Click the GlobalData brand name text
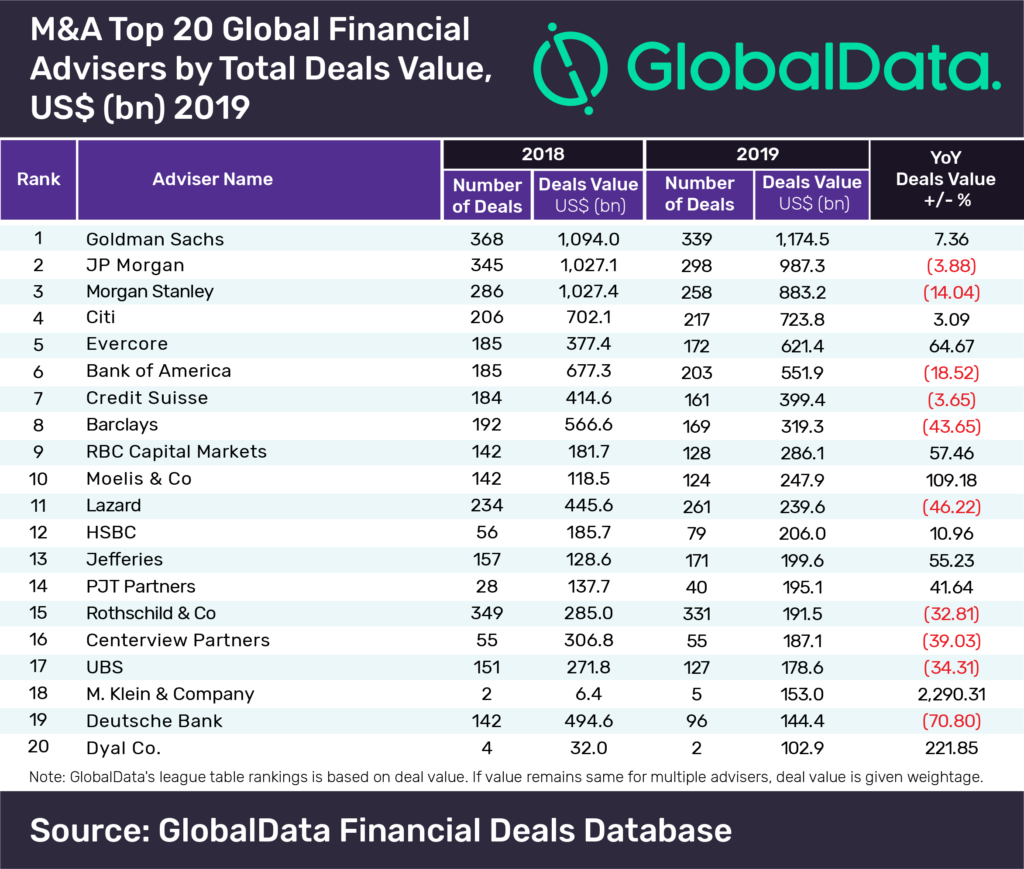 pyautogui.click(x=814, y=67)
